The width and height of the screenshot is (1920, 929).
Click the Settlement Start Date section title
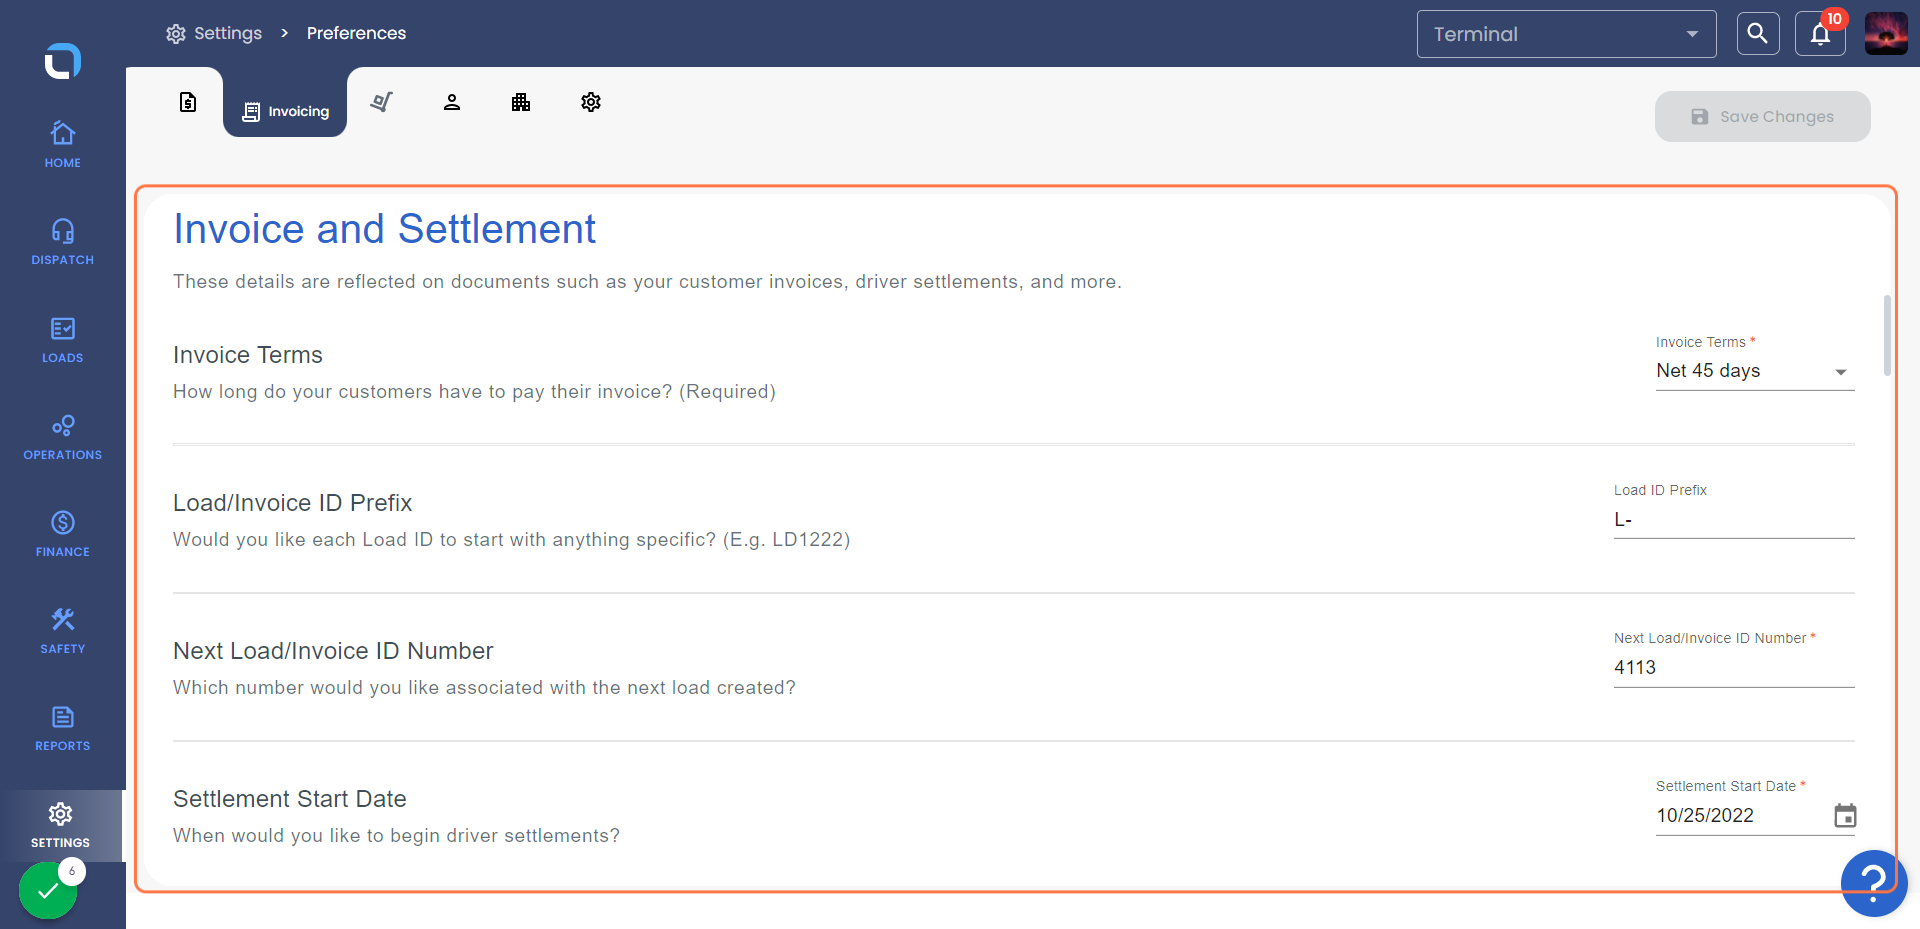(290, 799)
